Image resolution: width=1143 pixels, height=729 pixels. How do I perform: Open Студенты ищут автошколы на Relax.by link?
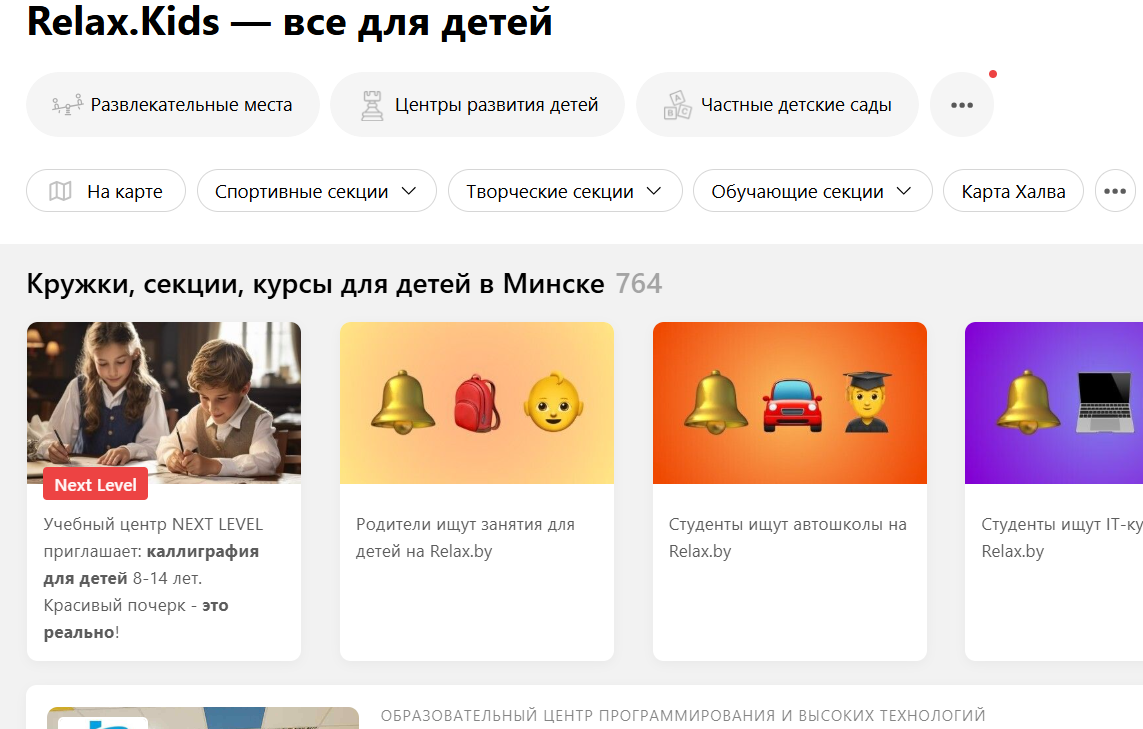pyautogui.click(x=787, y=537)
